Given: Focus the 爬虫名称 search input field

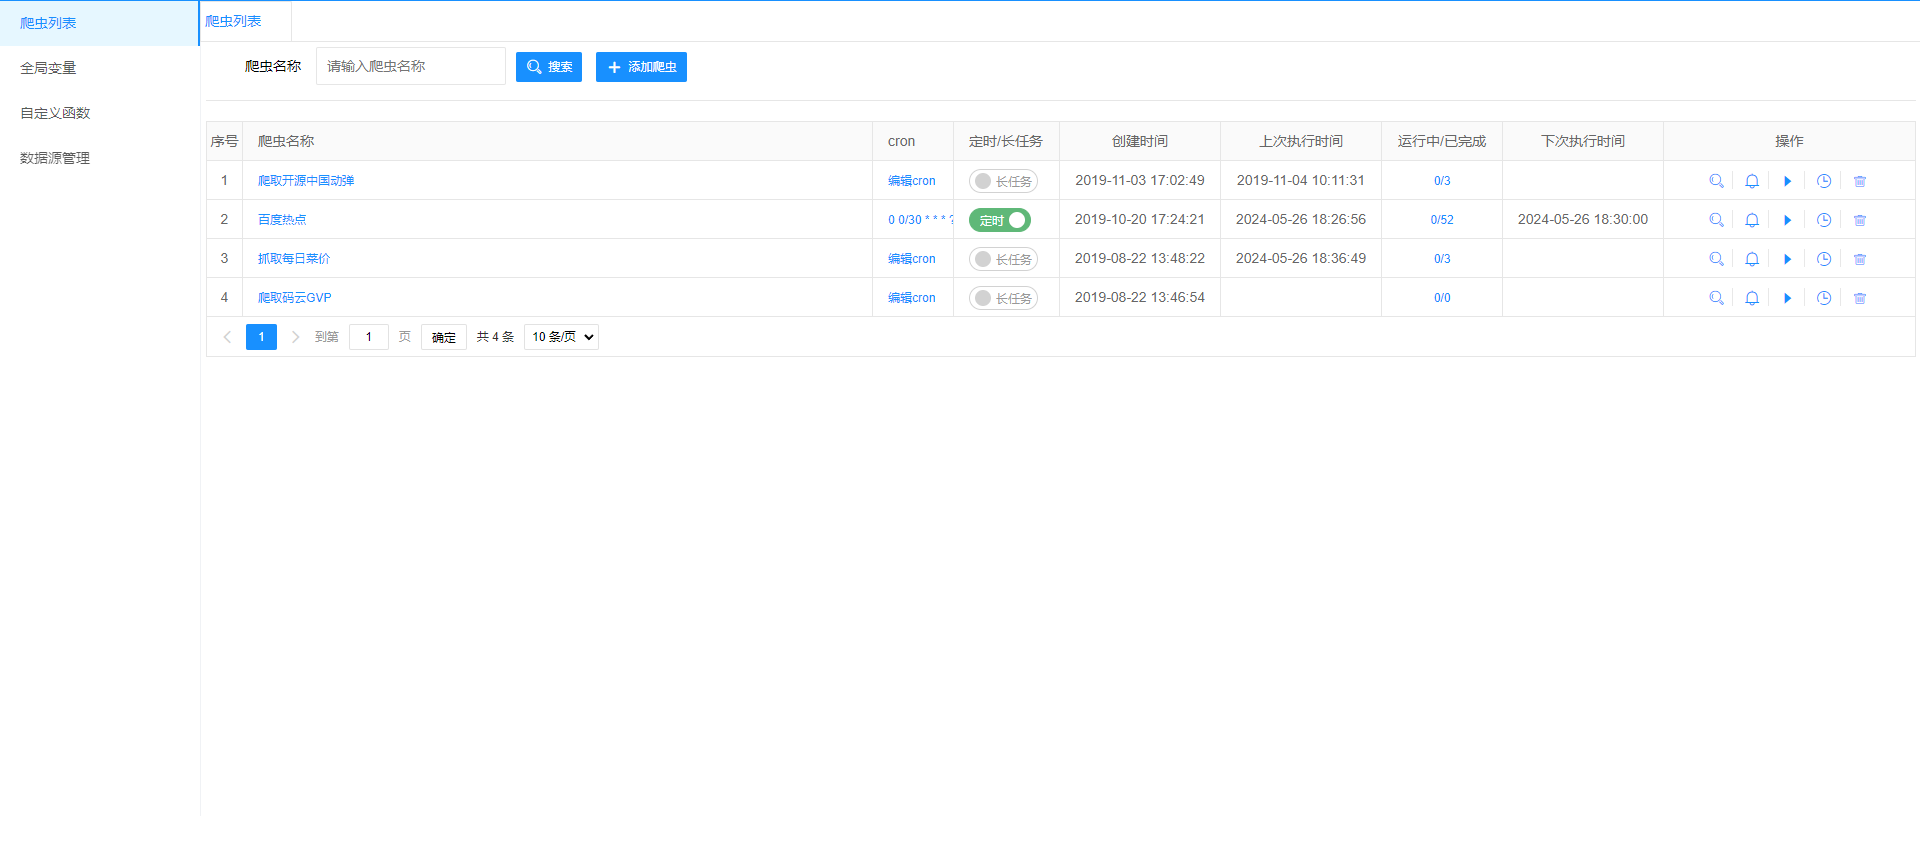Looking at the screenshot, I should [411, 66].
